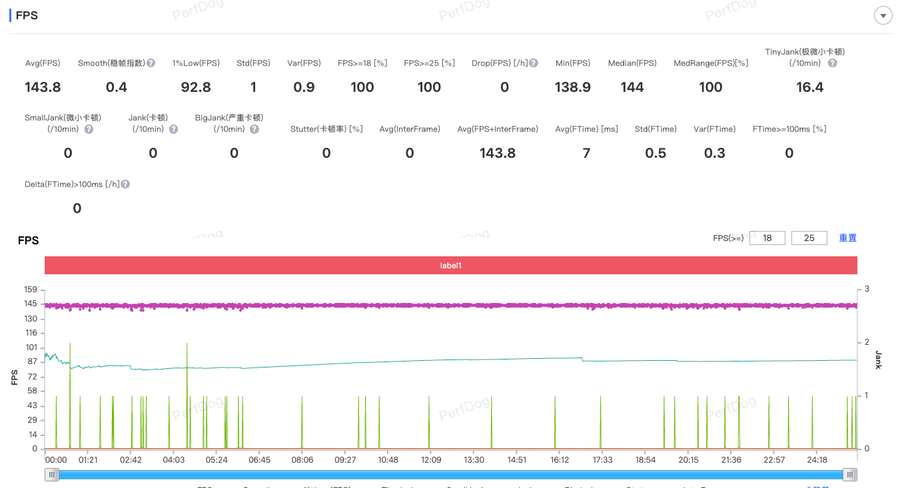Click question mark next to Jank(卡顿)

coord(173,129)
